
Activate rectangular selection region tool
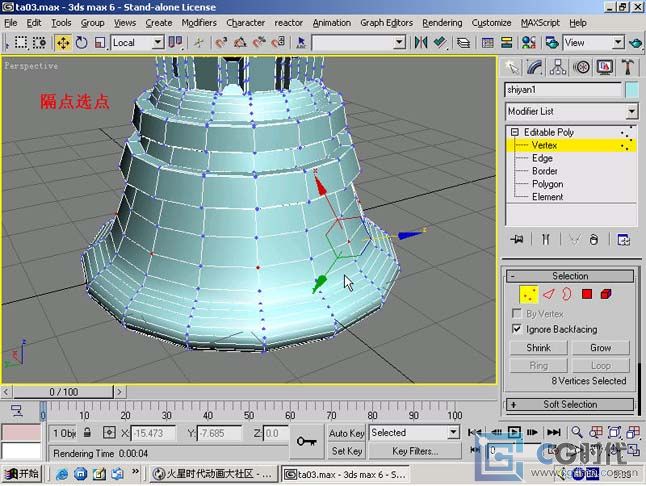(x=21, y=42)
